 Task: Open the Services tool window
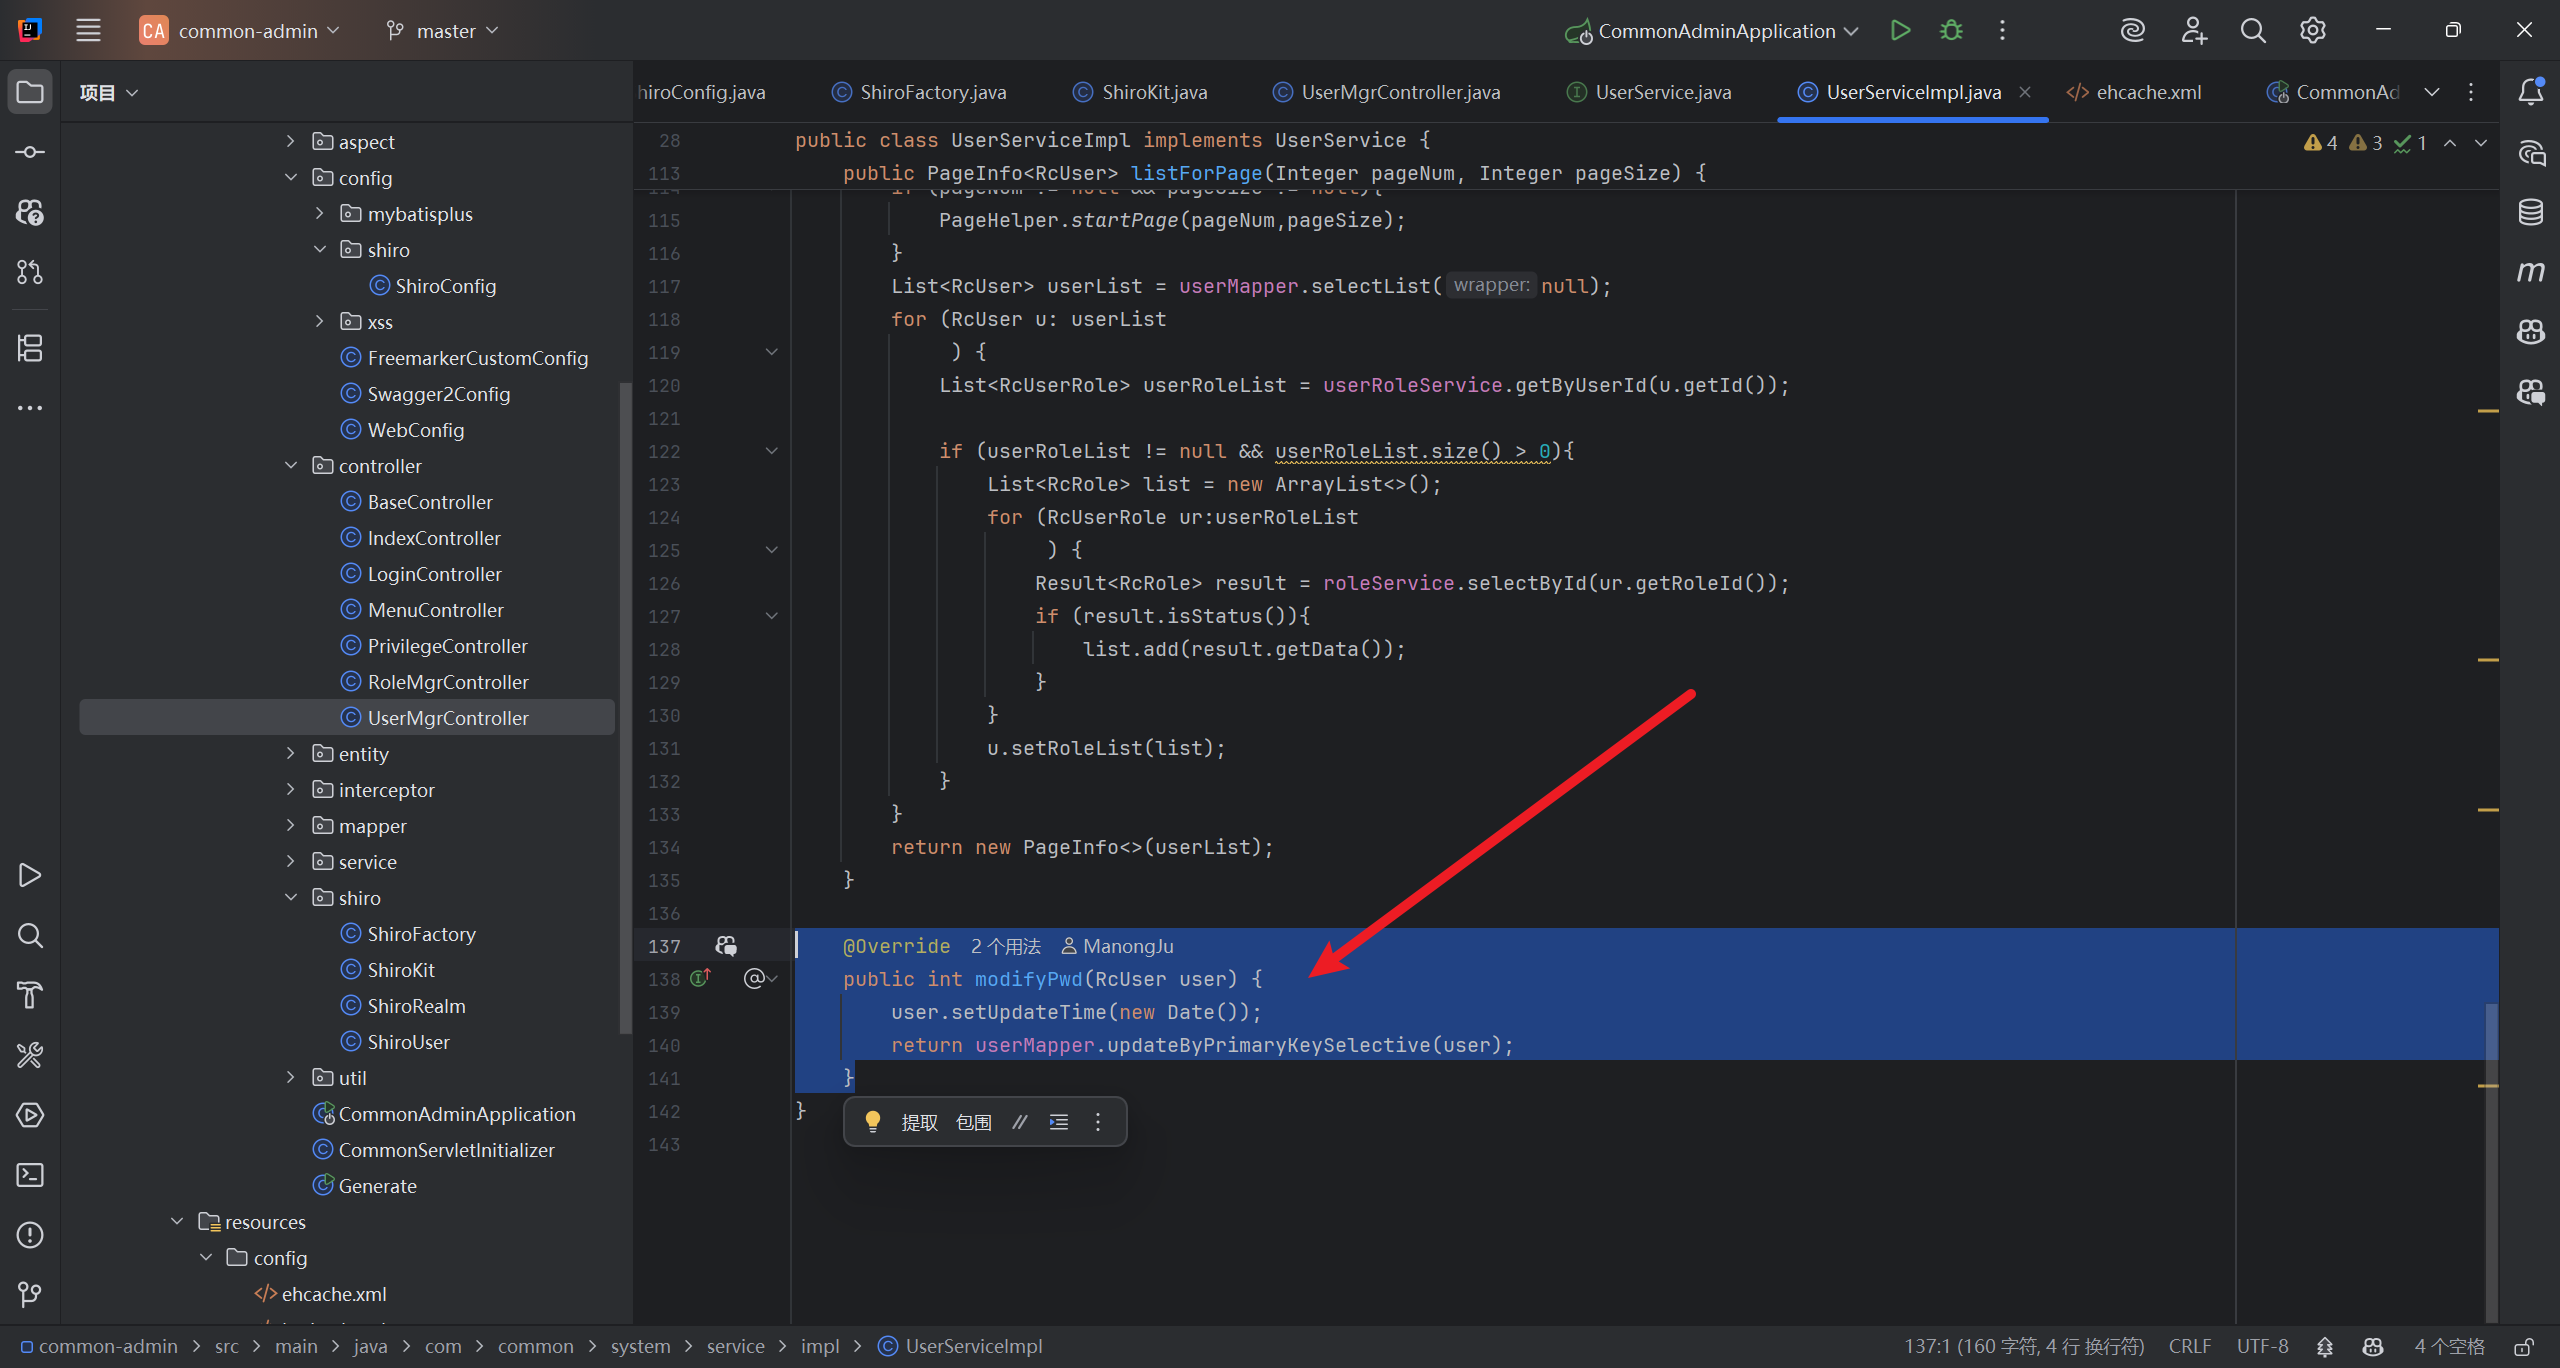(30, 1115)
